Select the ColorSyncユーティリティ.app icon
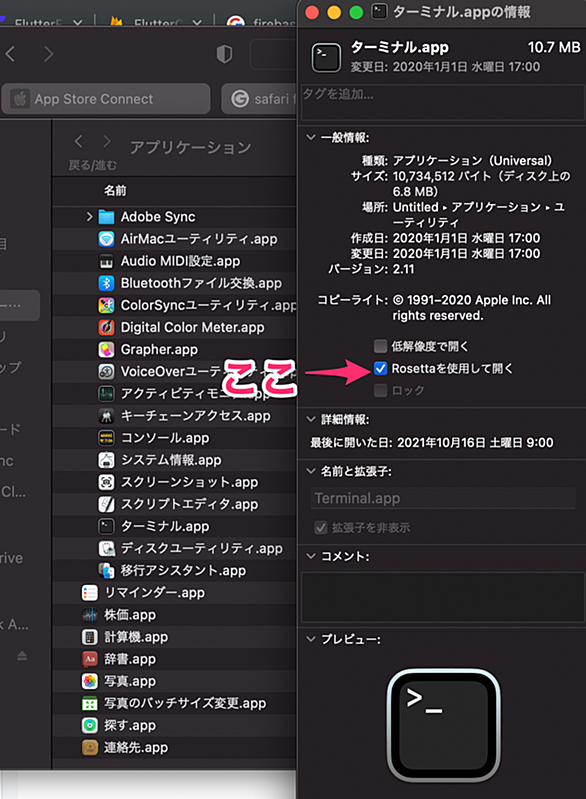Viewport: 586px width, 799px height. pos(106,305)
